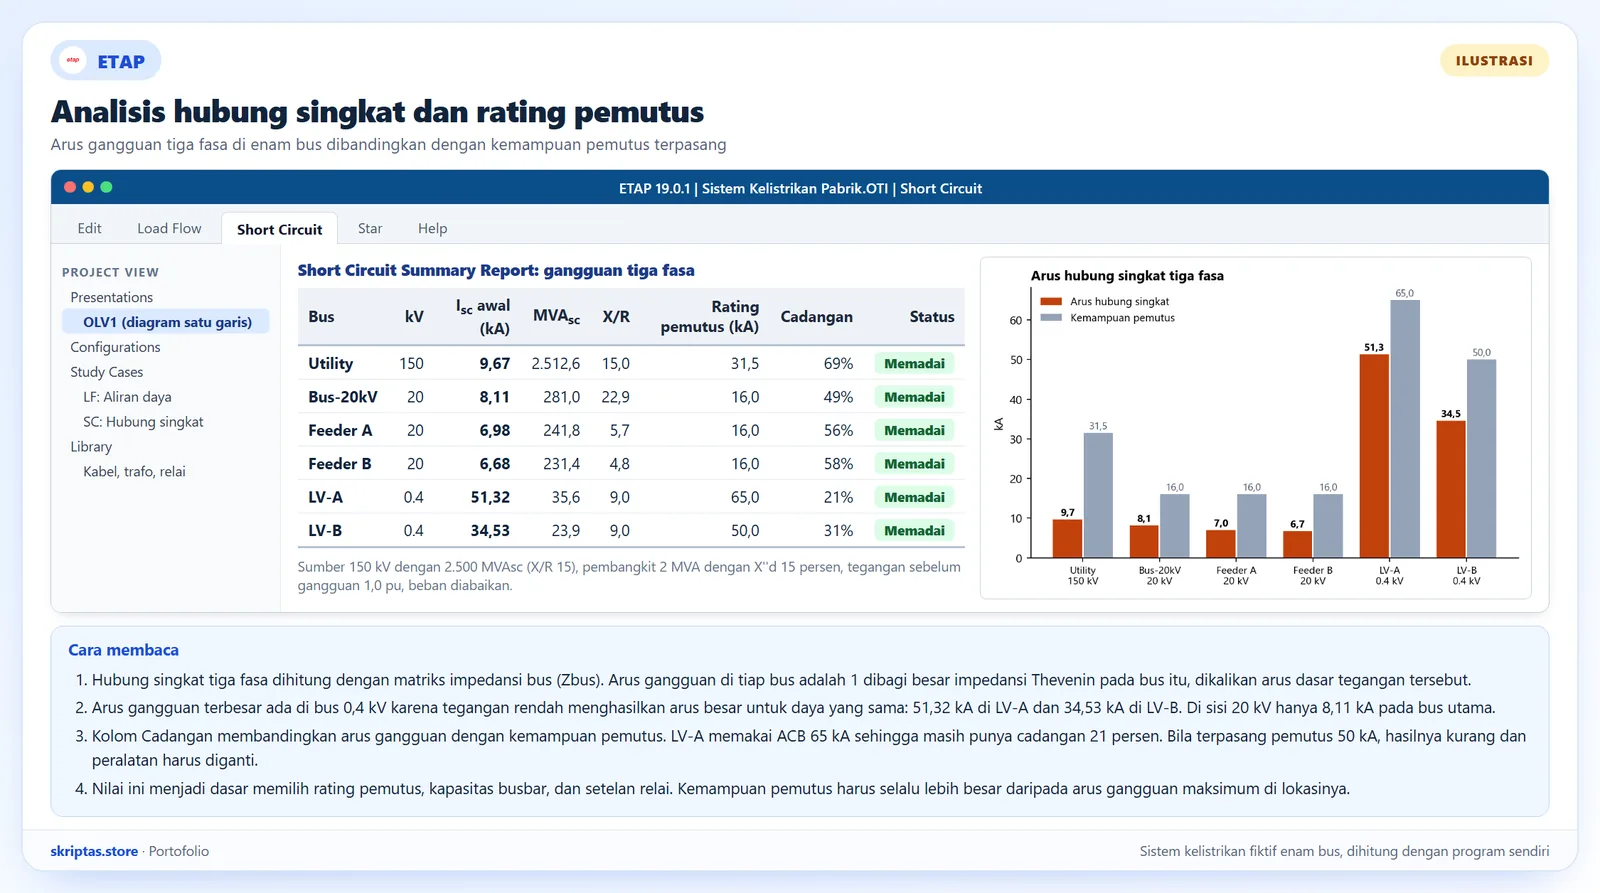Click the 51,32 Isc value
This screenshot has width=1600, height=893.
click(x=490, y=497)
